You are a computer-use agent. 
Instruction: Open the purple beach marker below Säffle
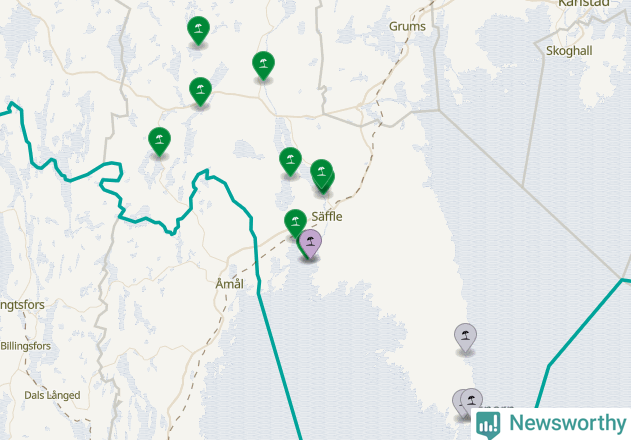(310, 244)
